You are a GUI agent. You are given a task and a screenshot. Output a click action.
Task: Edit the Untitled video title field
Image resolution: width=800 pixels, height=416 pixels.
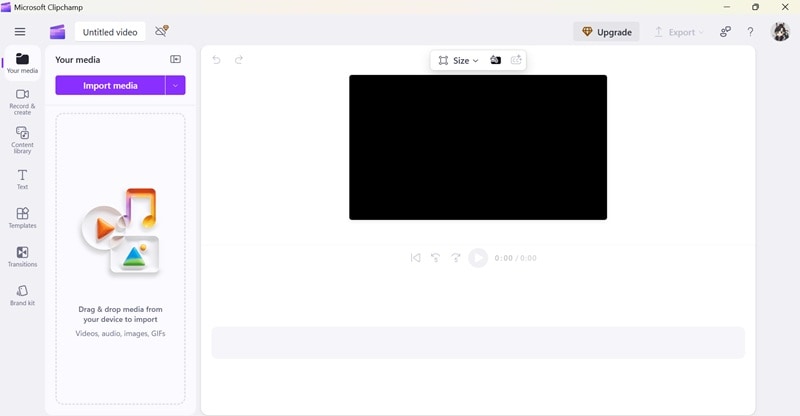tap(110, 32)
